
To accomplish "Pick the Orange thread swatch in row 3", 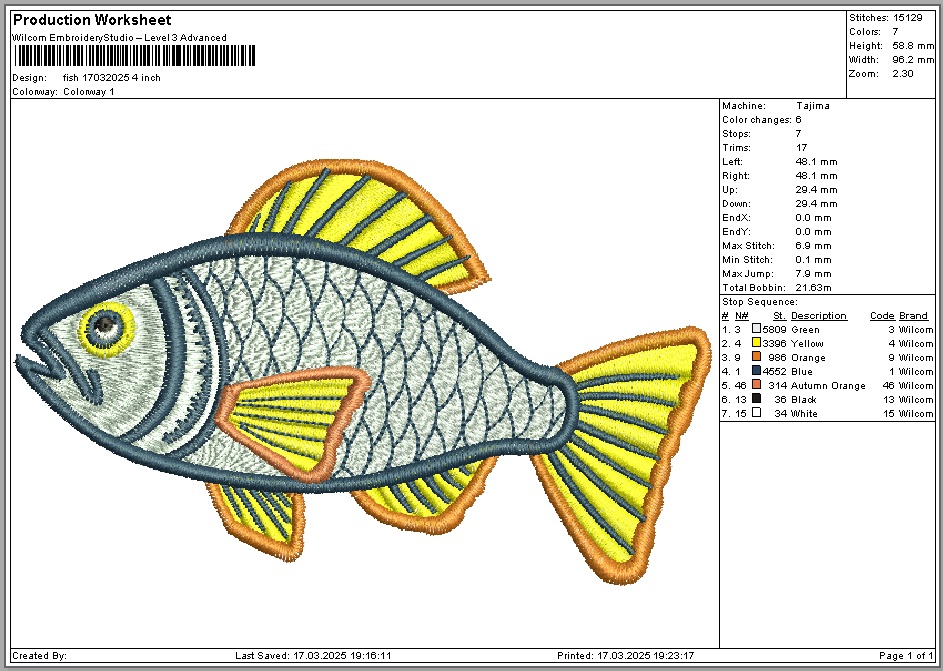I will (756, 357).
